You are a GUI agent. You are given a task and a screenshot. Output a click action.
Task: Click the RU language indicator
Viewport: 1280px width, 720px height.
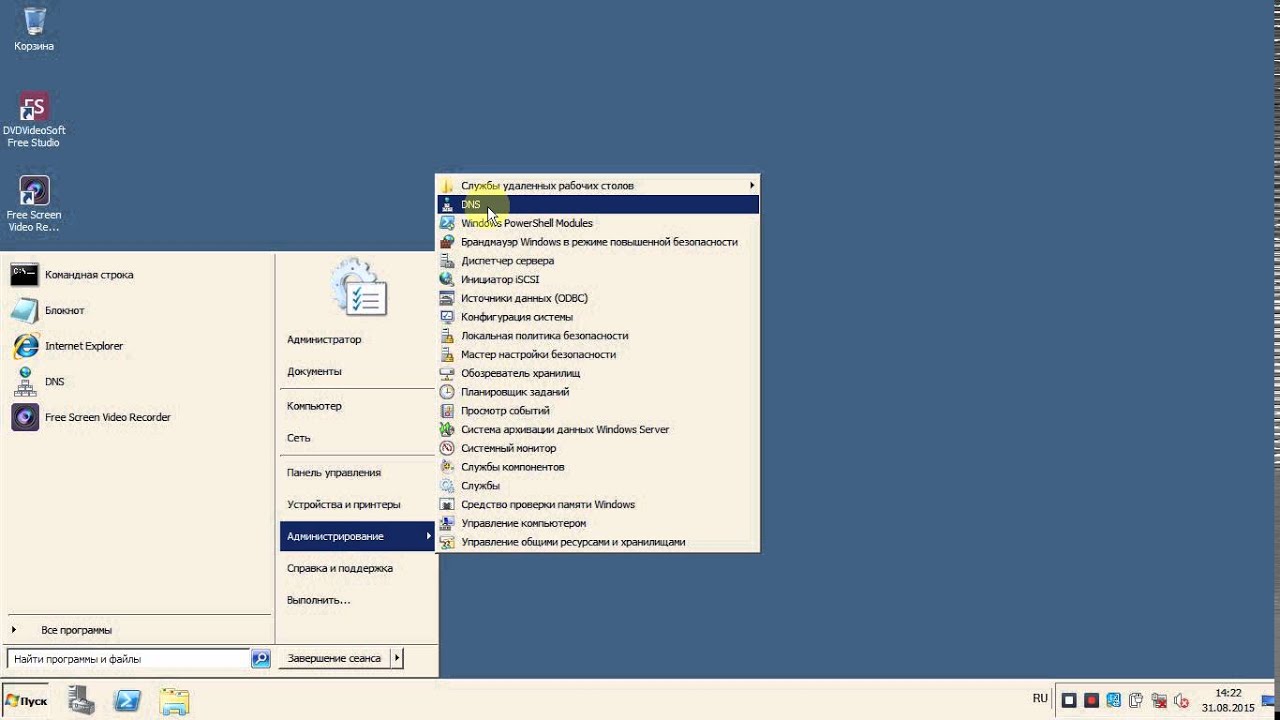pyautogui.click(x=1040, y=699)
